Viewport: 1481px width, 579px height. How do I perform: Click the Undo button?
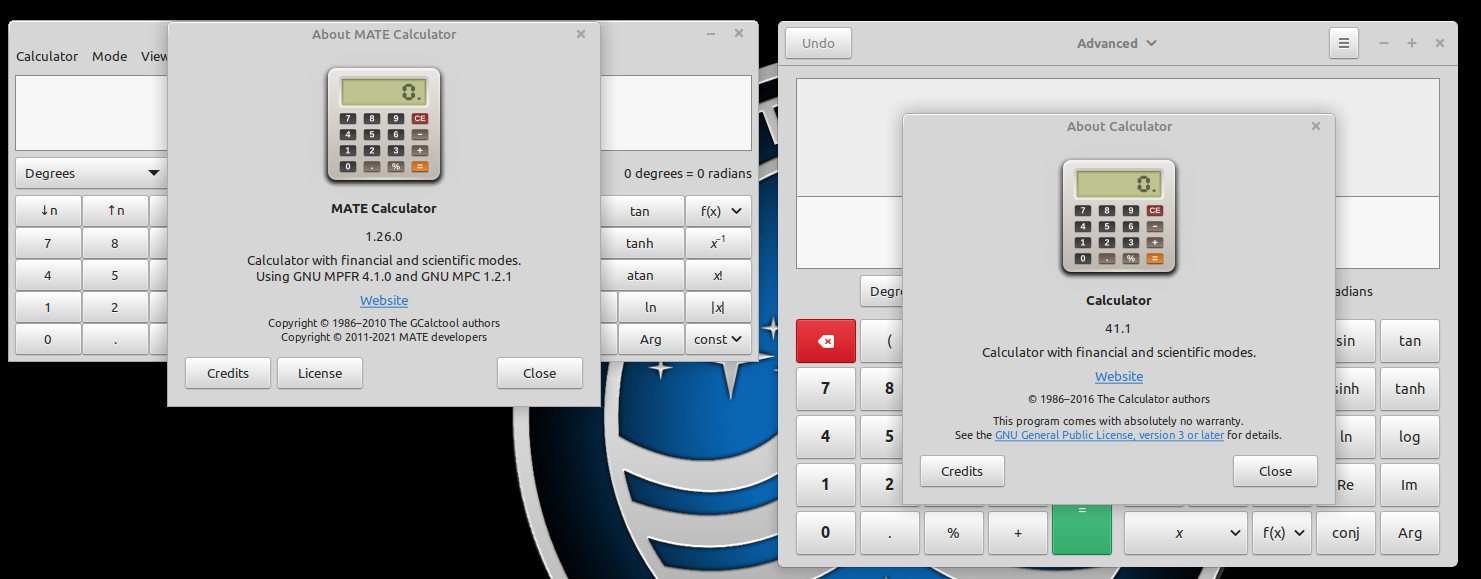[x=818, y=43]
